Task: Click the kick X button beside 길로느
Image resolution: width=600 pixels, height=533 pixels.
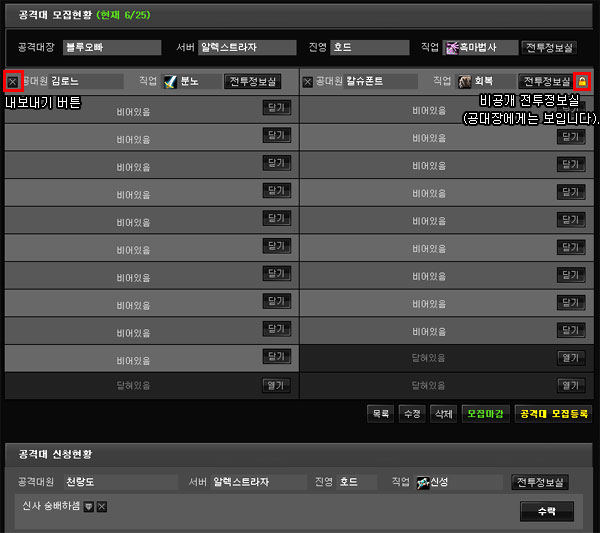Action: click(13, 81)
